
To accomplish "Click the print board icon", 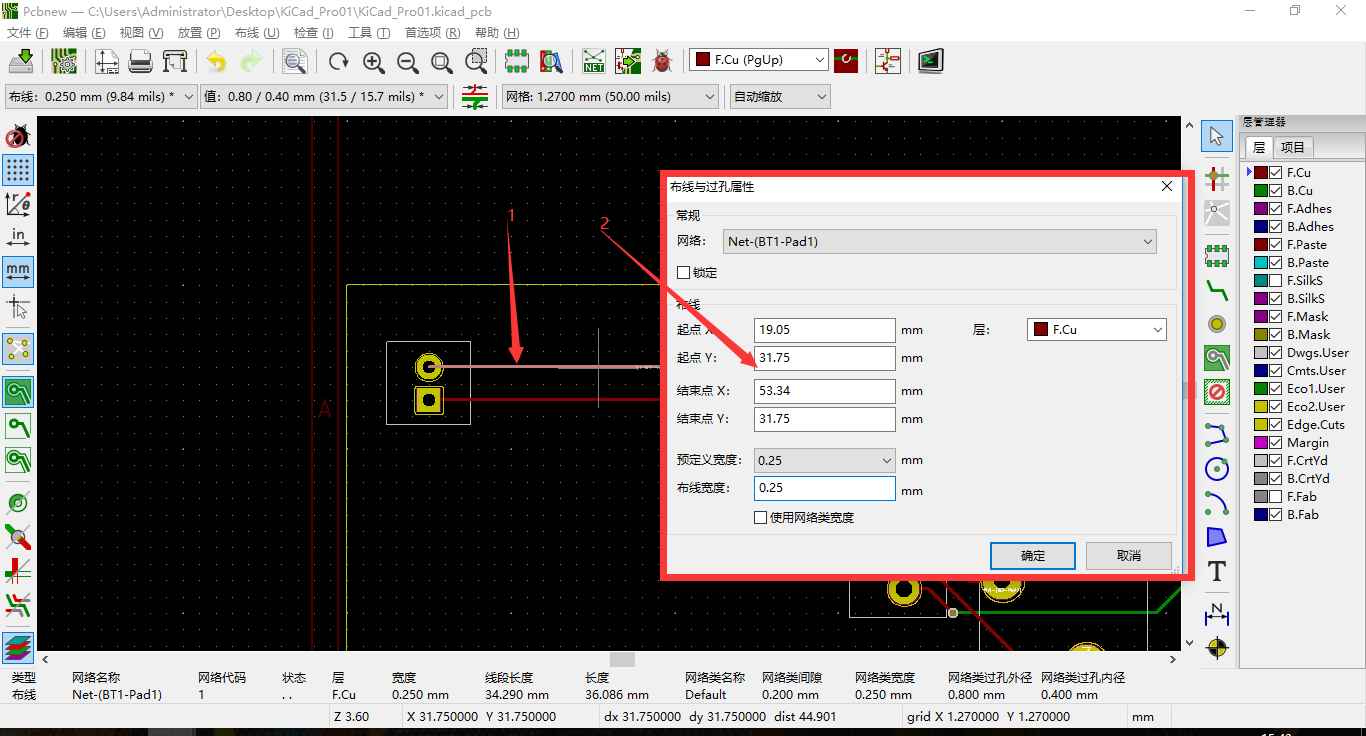I will click(x=141, y=62).
